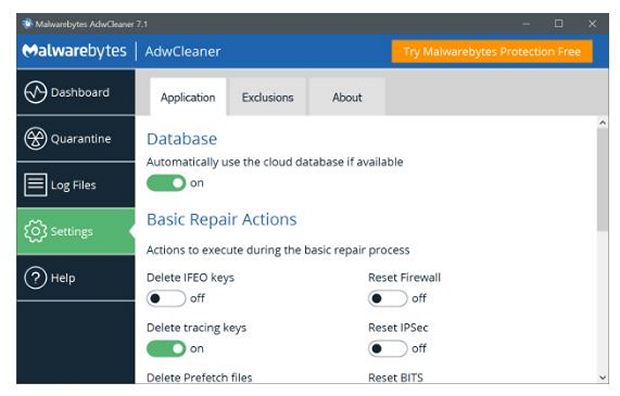Open the About tab

pyautogui.click(x=347, y=97)
